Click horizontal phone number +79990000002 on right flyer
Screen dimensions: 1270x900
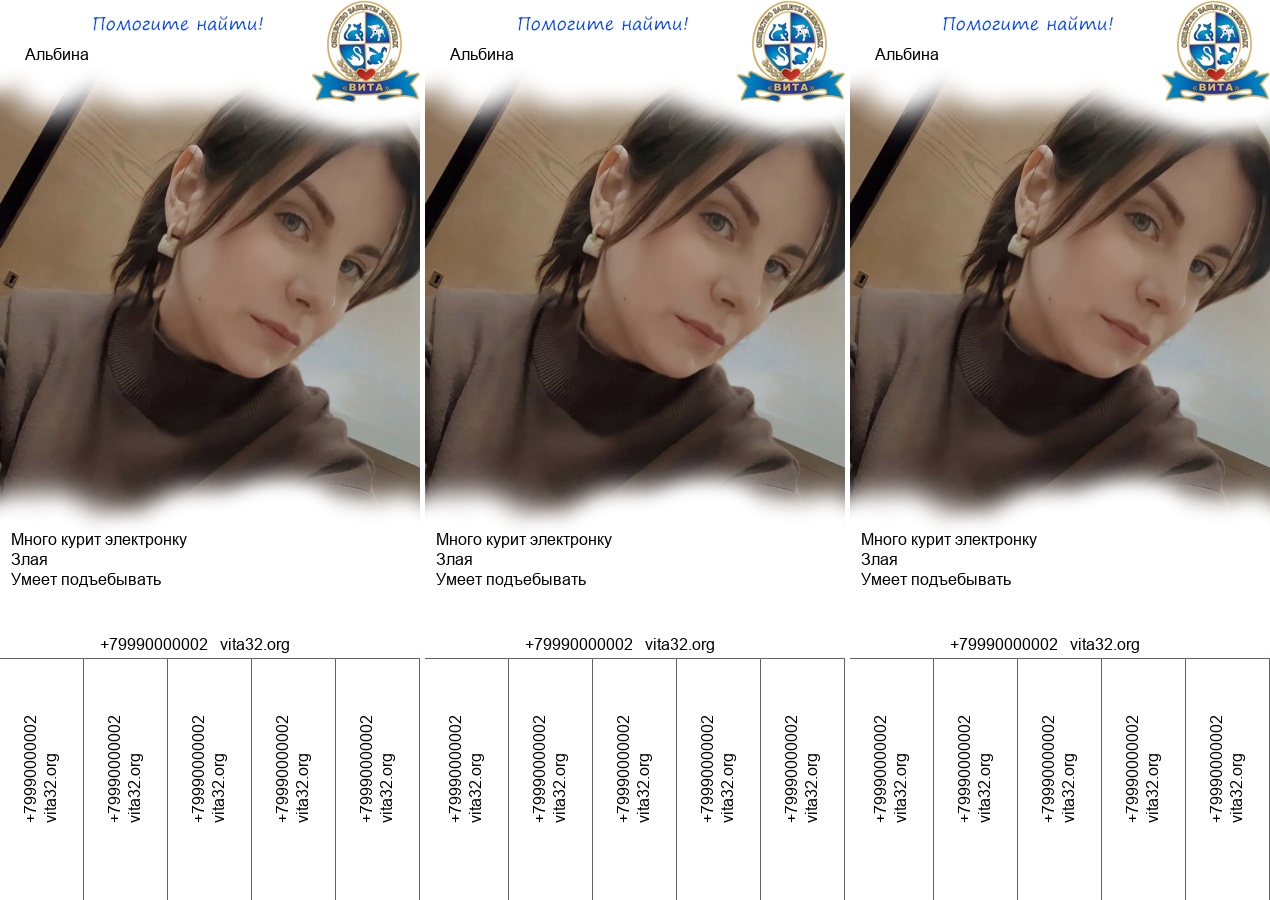tap(1003, 645)
